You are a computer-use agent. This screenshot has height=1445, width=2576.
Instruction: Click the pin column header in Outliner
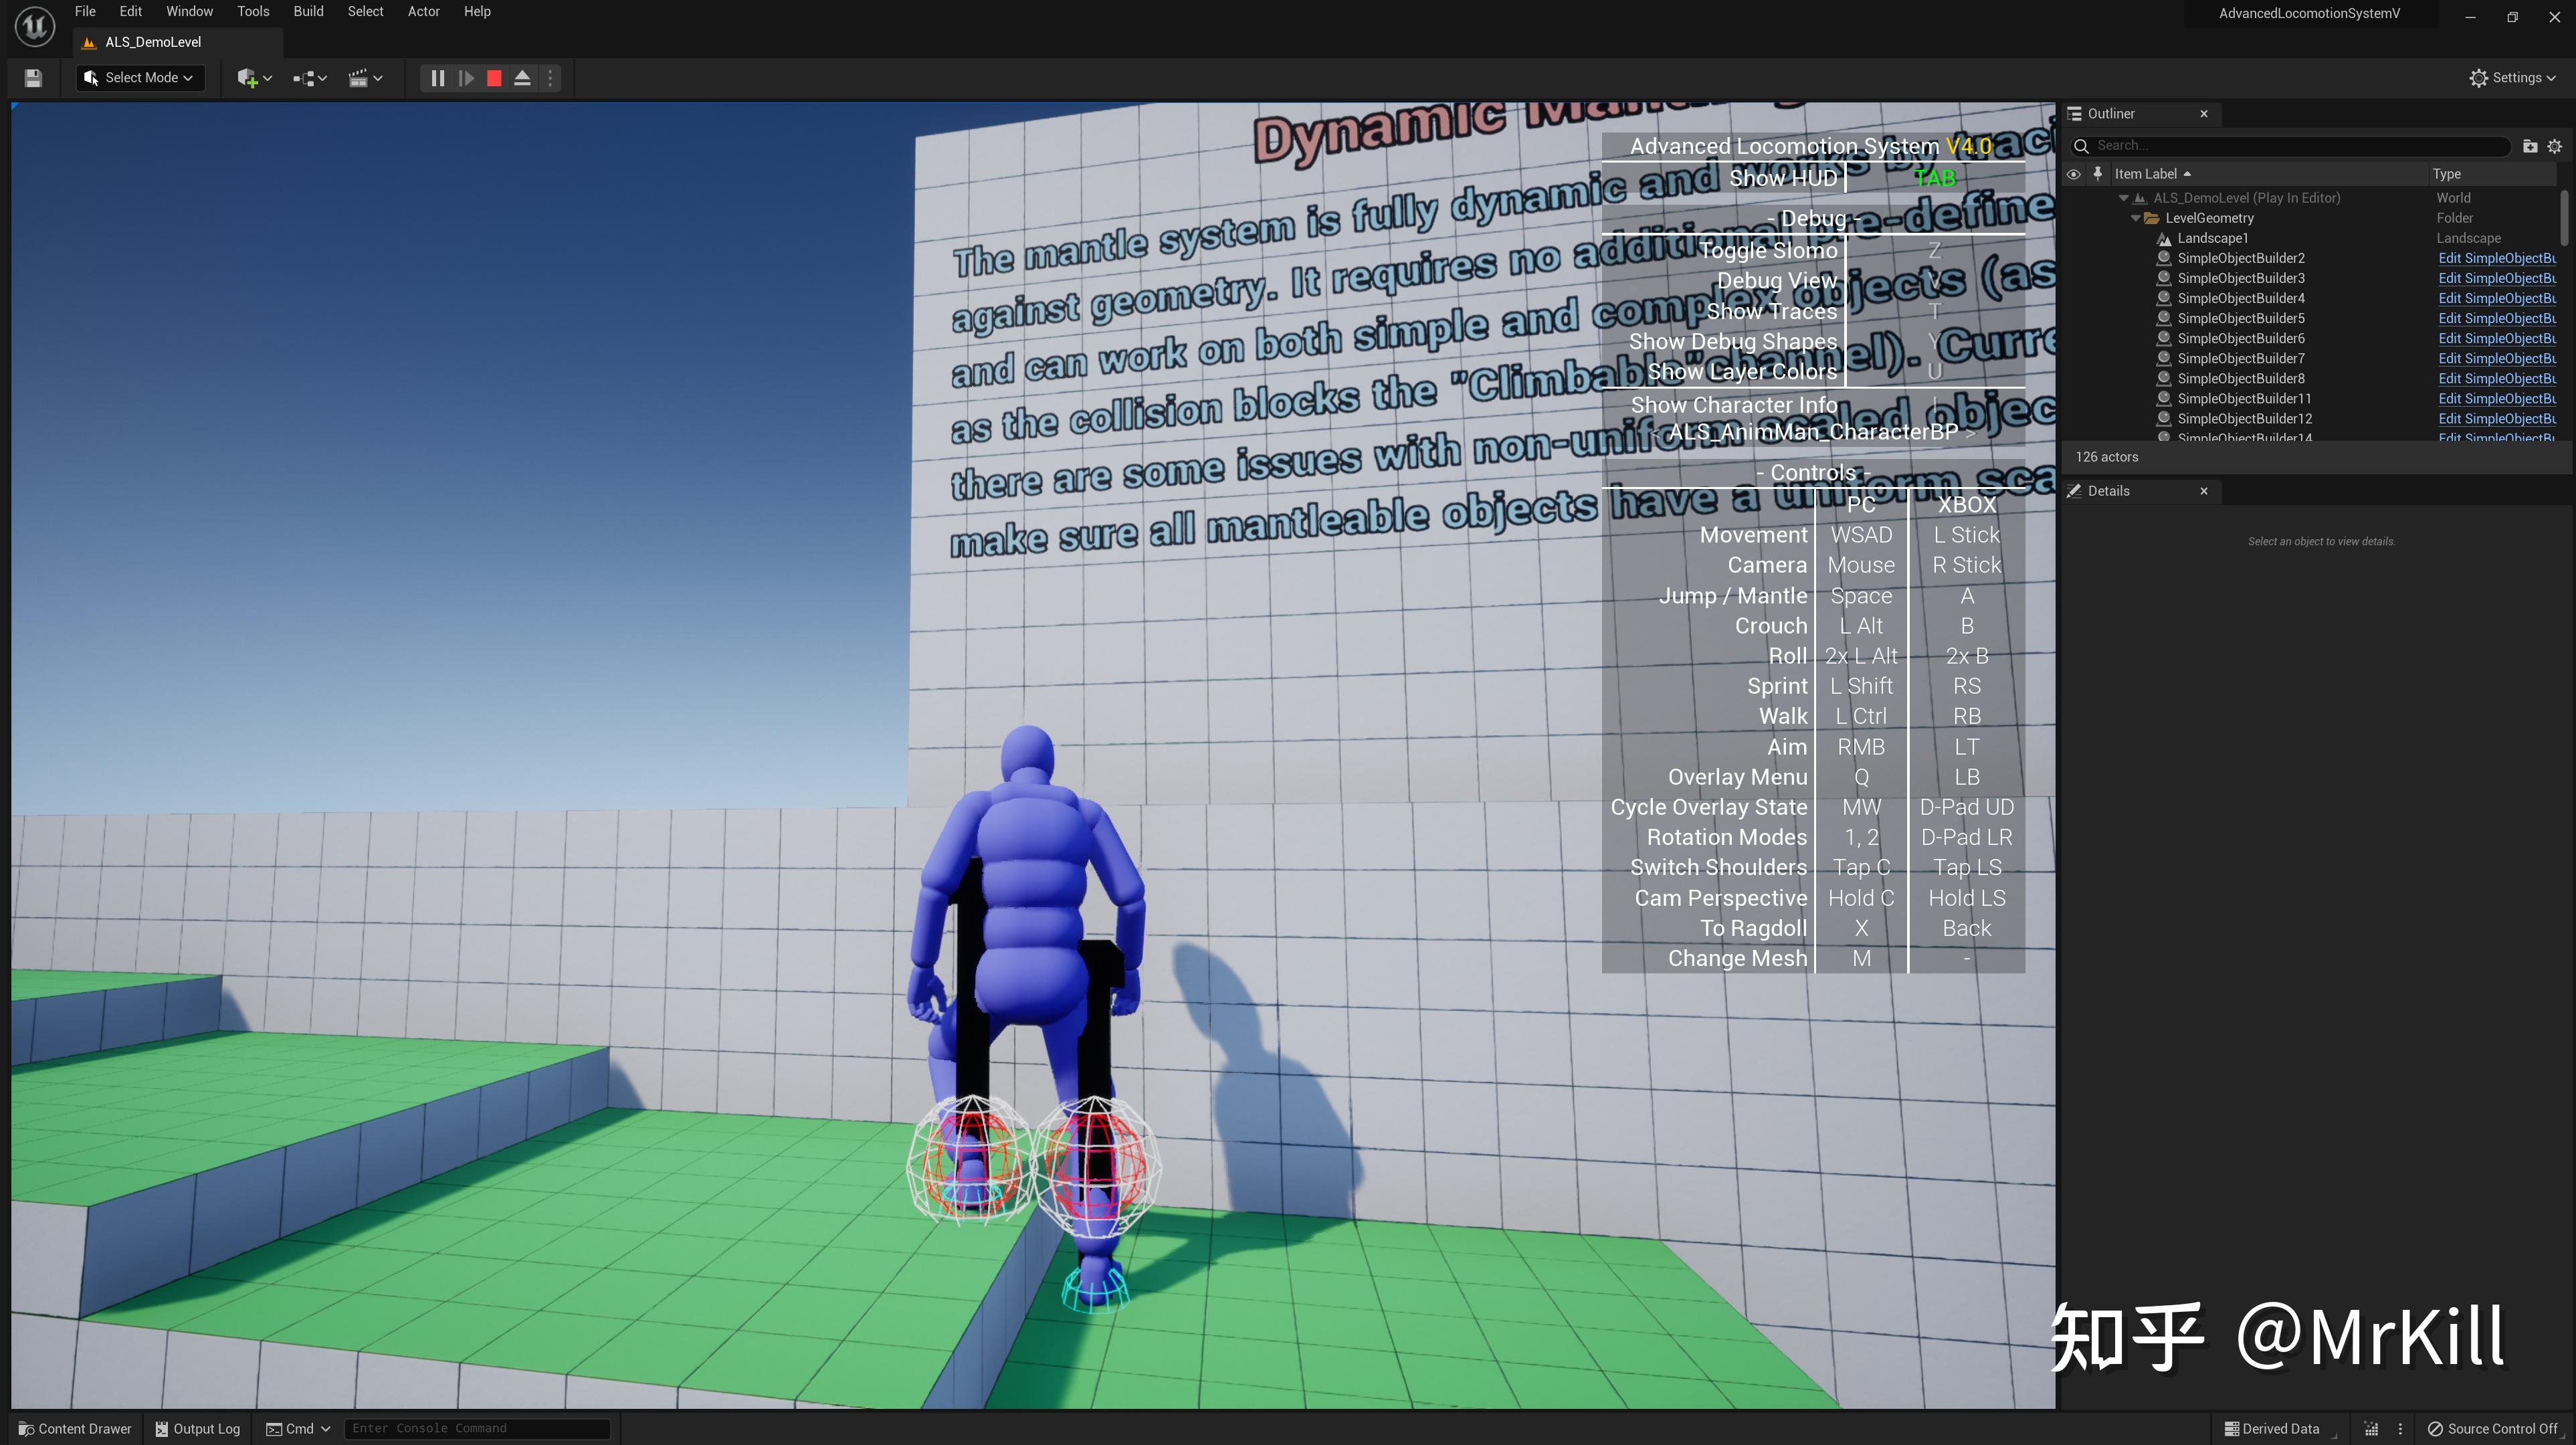click(2097, 173)
